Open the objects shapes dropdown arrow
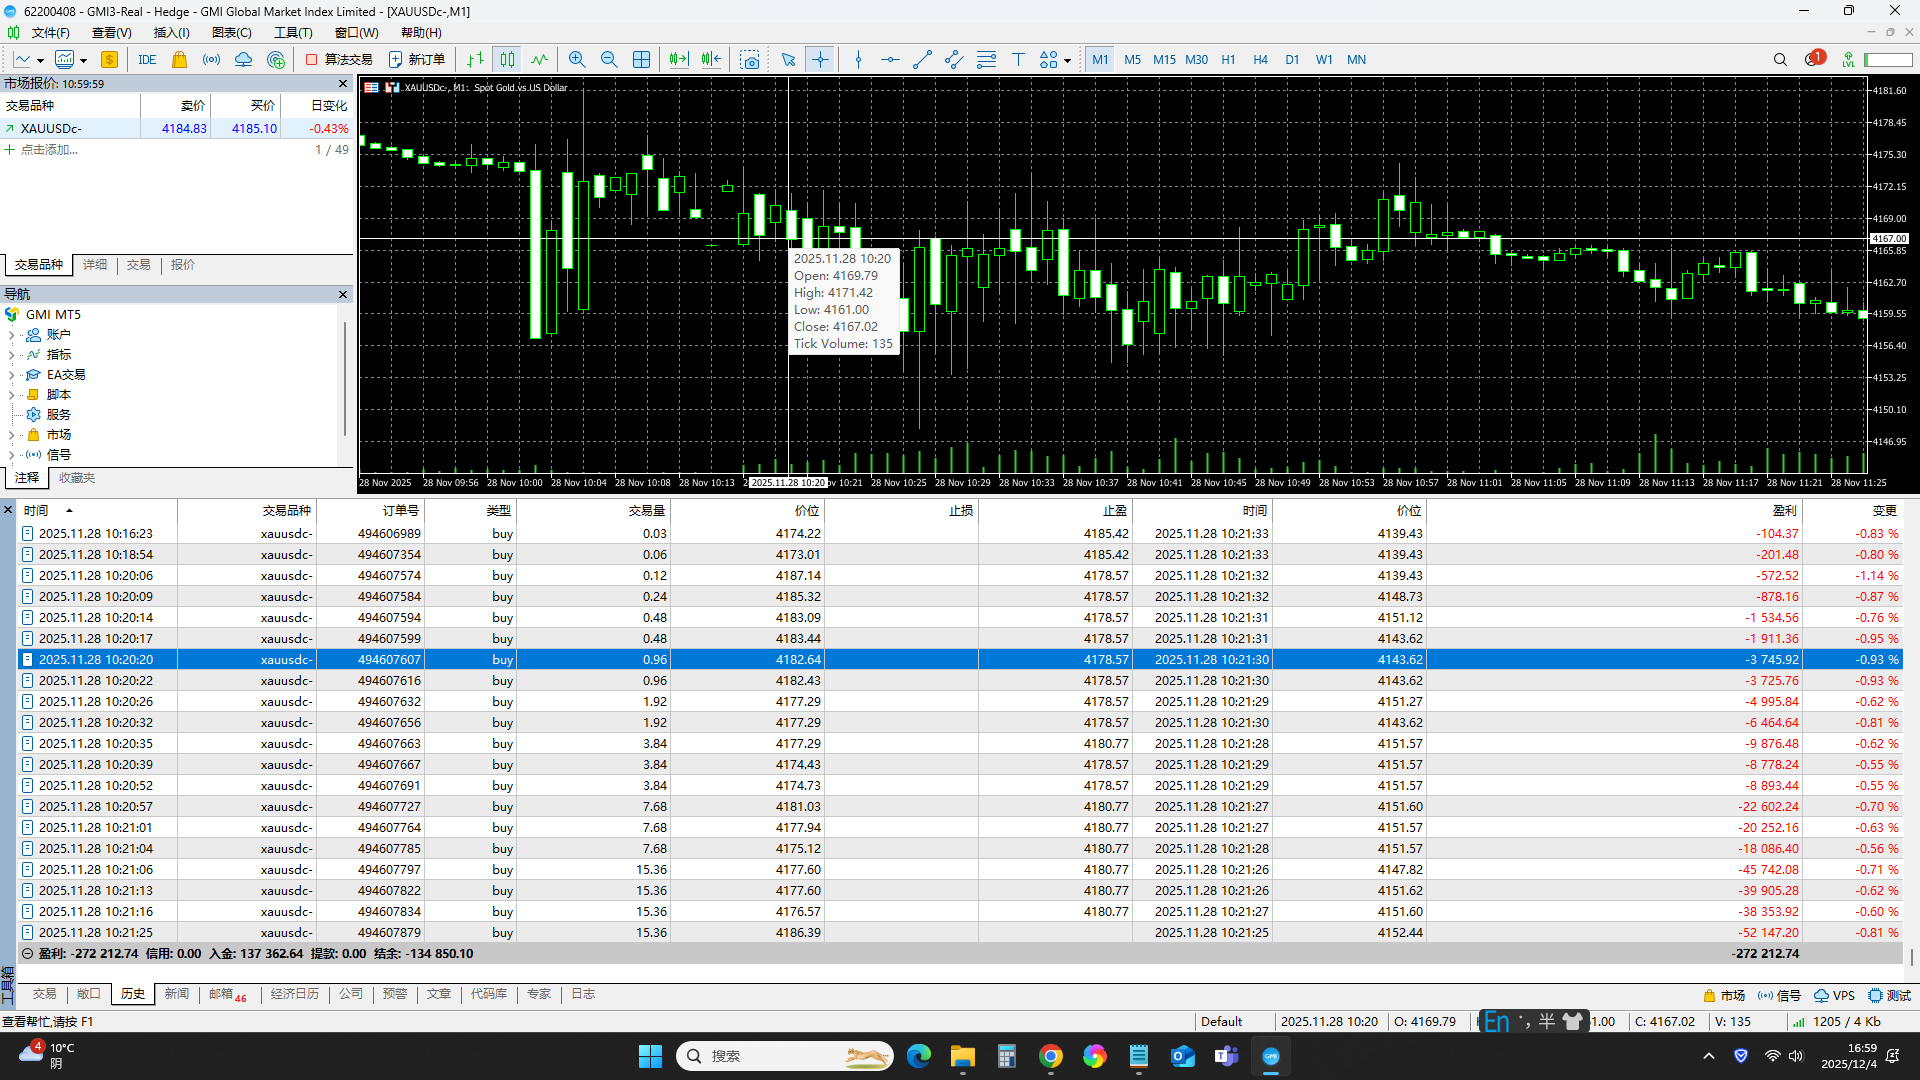This screenshot has width=1920, height=1080. click(1068, 61)
